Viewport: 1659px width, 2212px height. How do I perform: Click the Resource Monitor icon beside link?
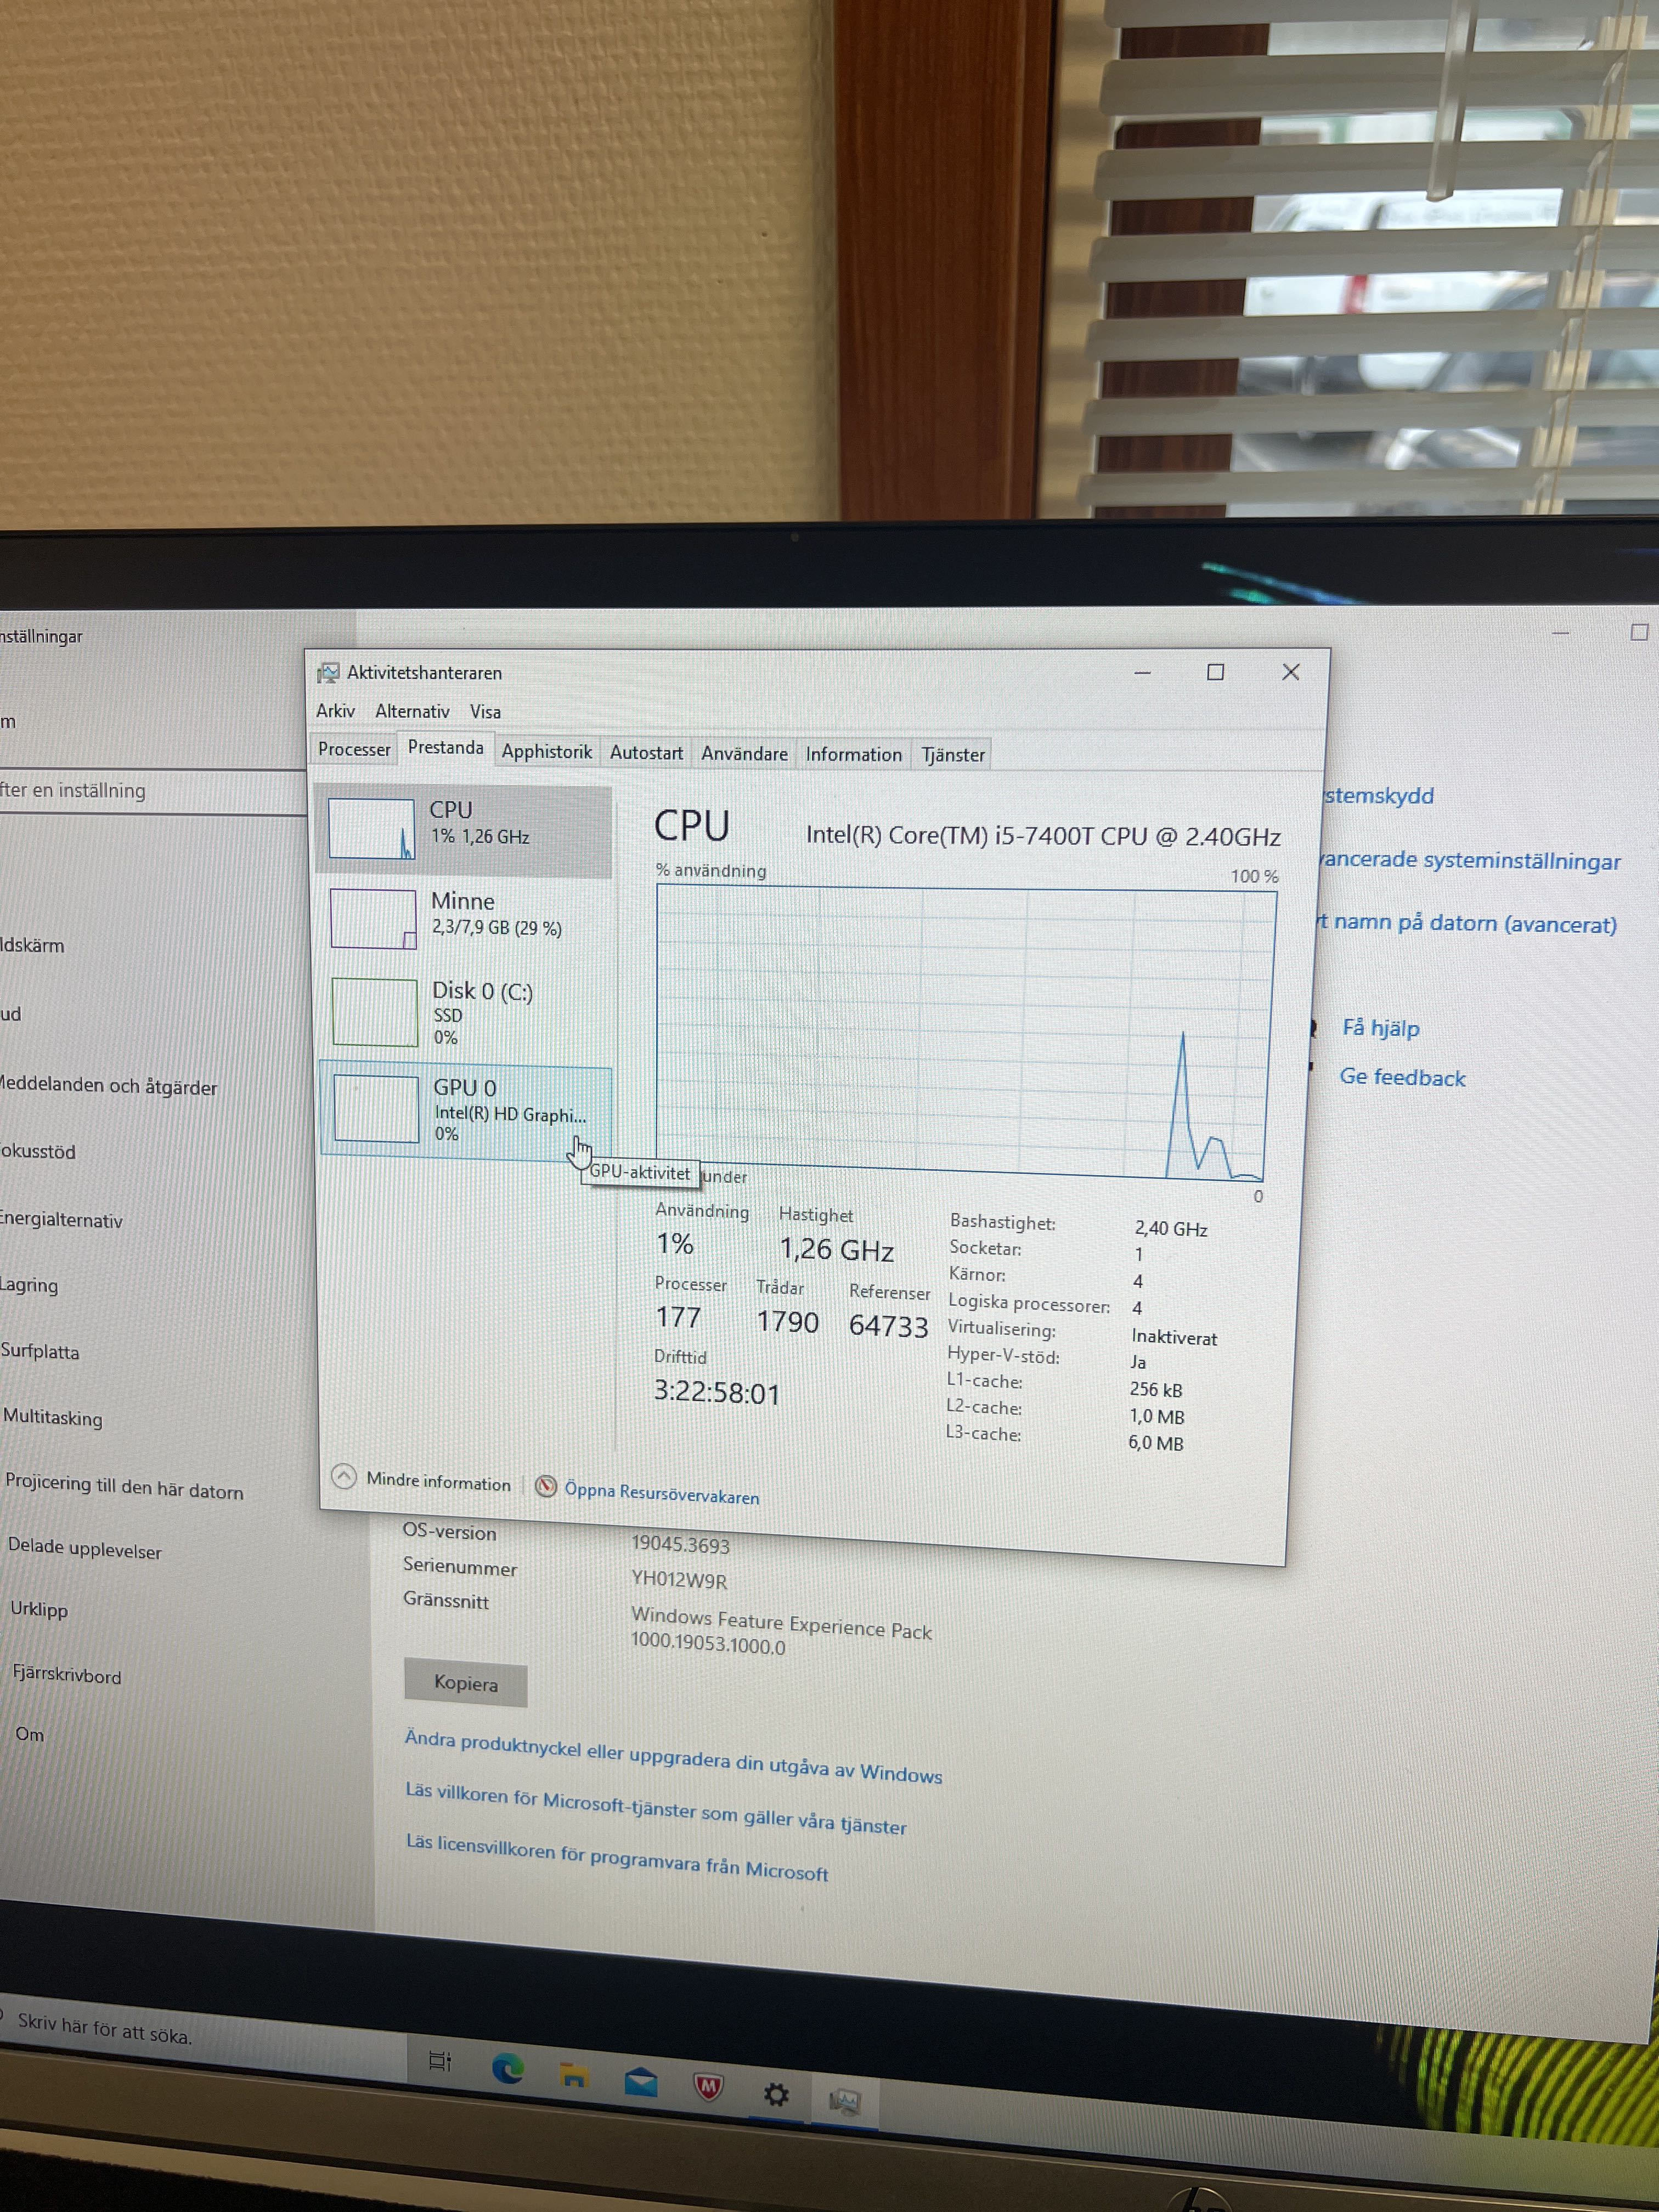[x=546, y=1486]
